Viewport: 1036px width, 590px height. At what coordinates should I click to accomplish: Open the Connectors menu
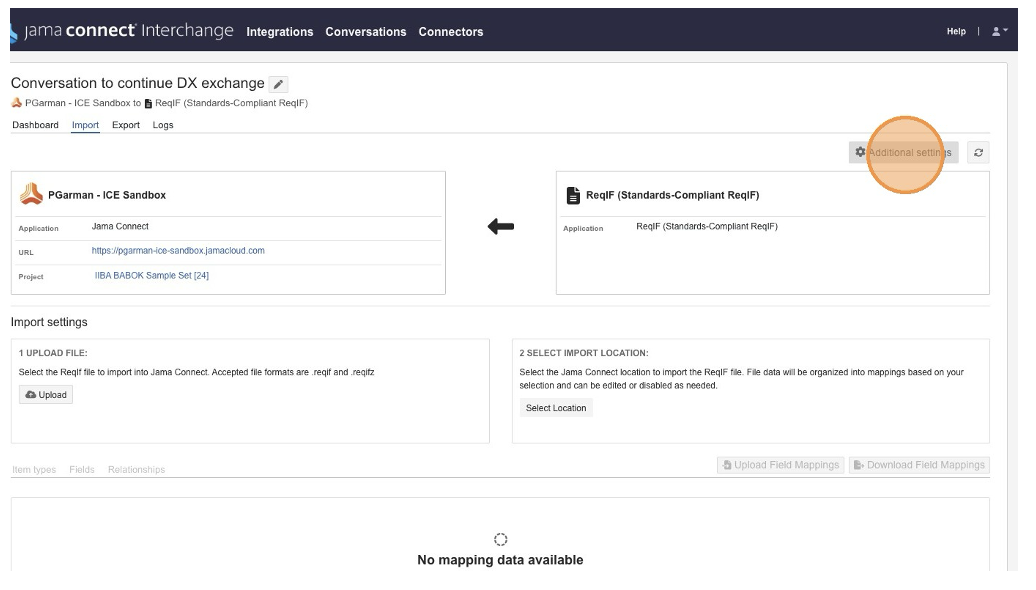coord(451,32)
